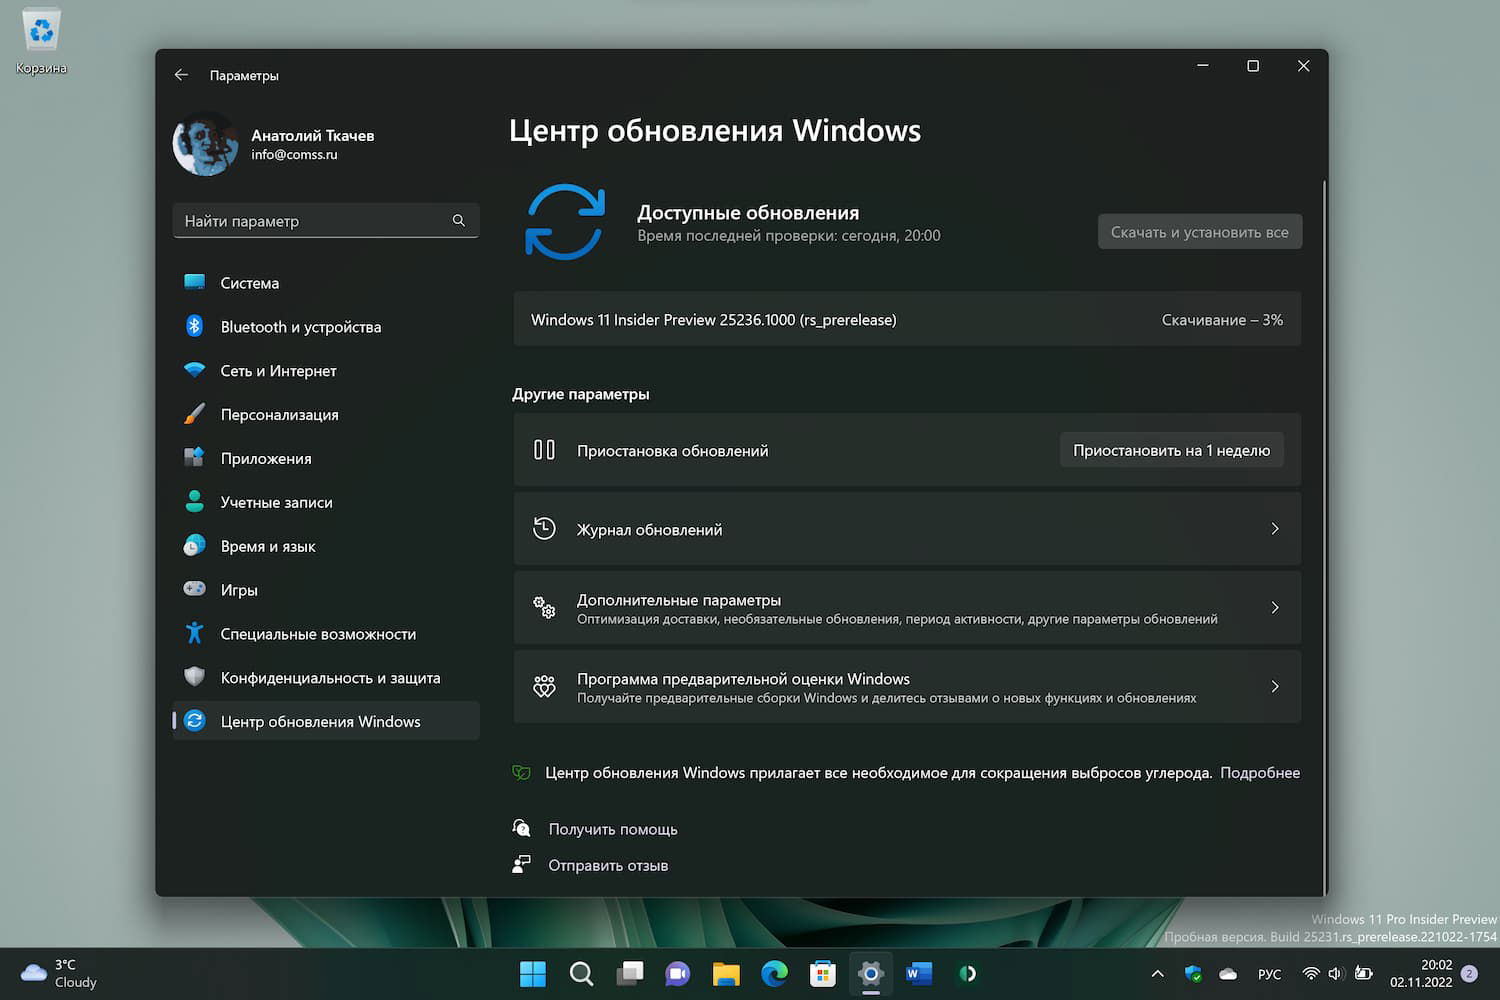
Task: Open Microsoft Store from the taskbar
Action: [822, 973]
